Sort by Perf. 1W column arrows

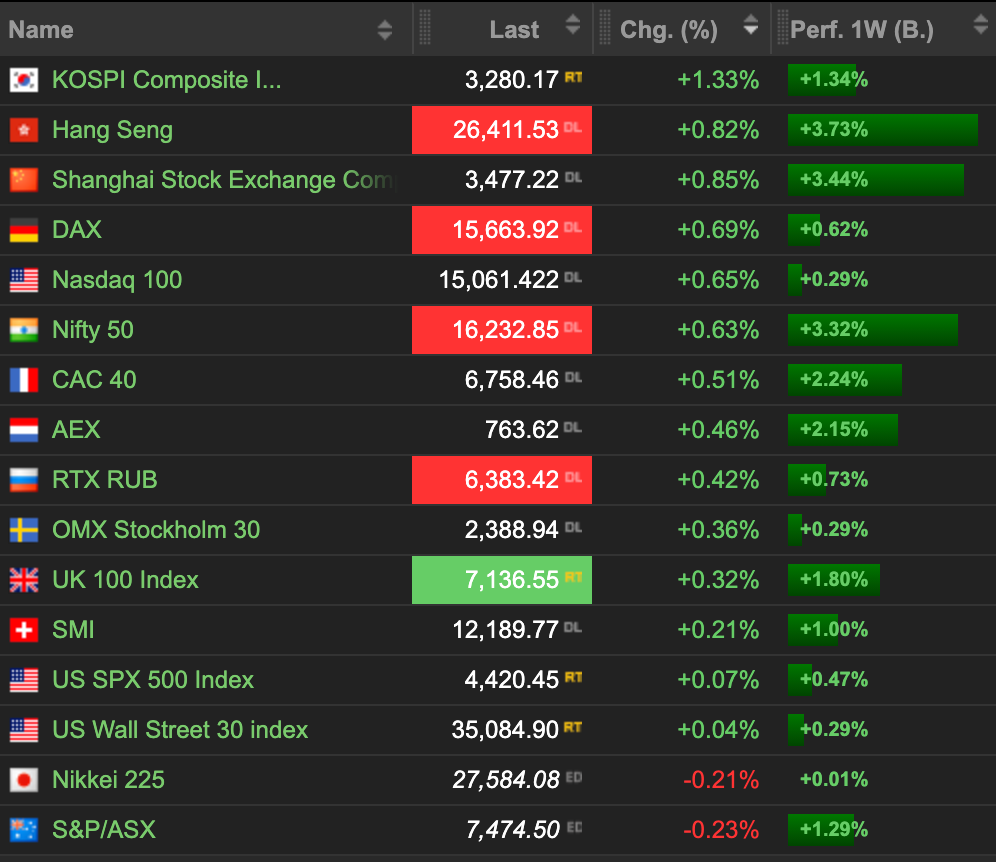[x=981, y=25]
